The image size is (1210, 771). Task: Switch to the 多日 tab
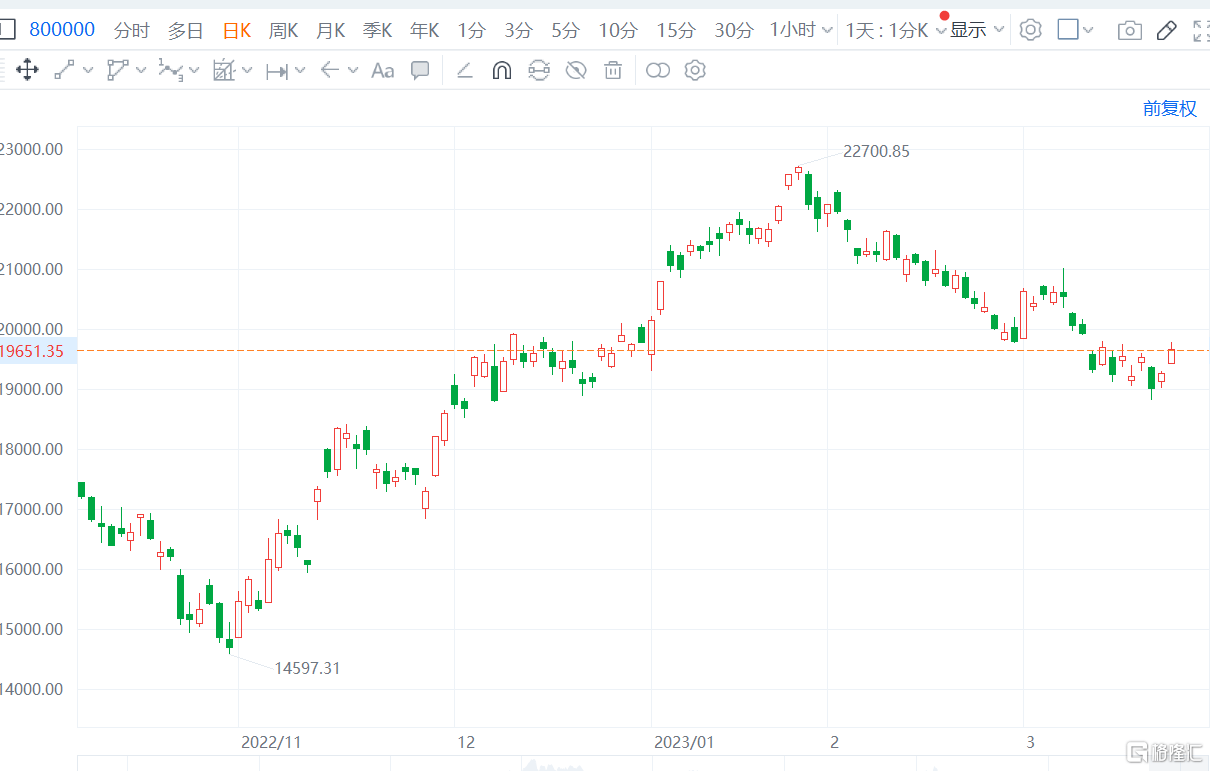coord(185,30)
